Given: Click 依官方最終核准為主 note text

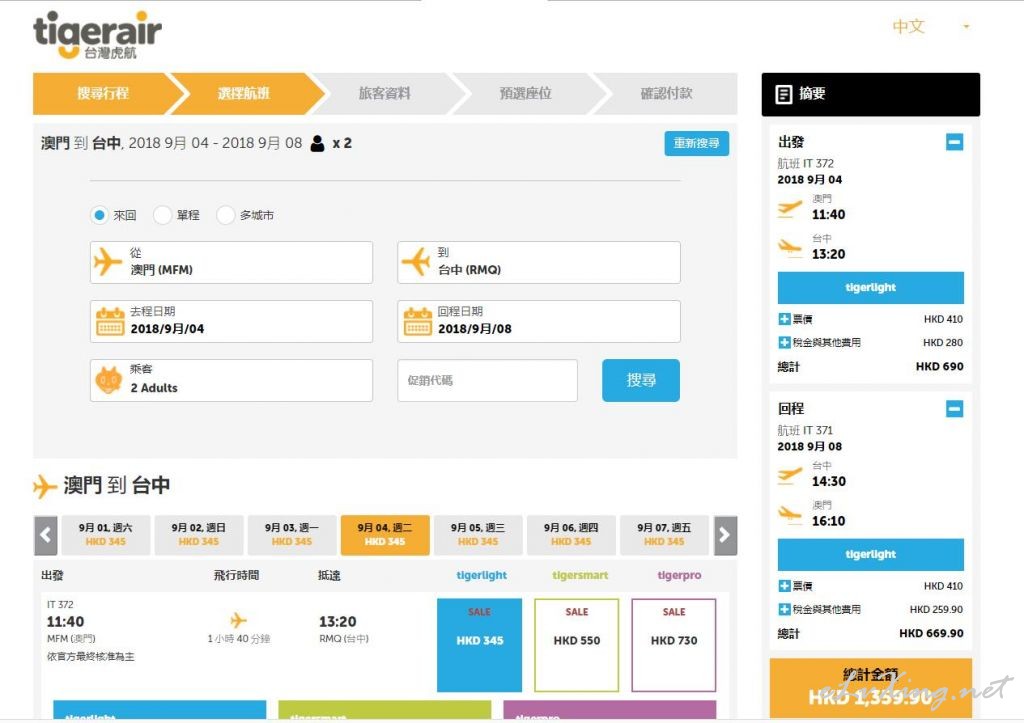Looking at the screenshot, I should [x=91, y=656].
